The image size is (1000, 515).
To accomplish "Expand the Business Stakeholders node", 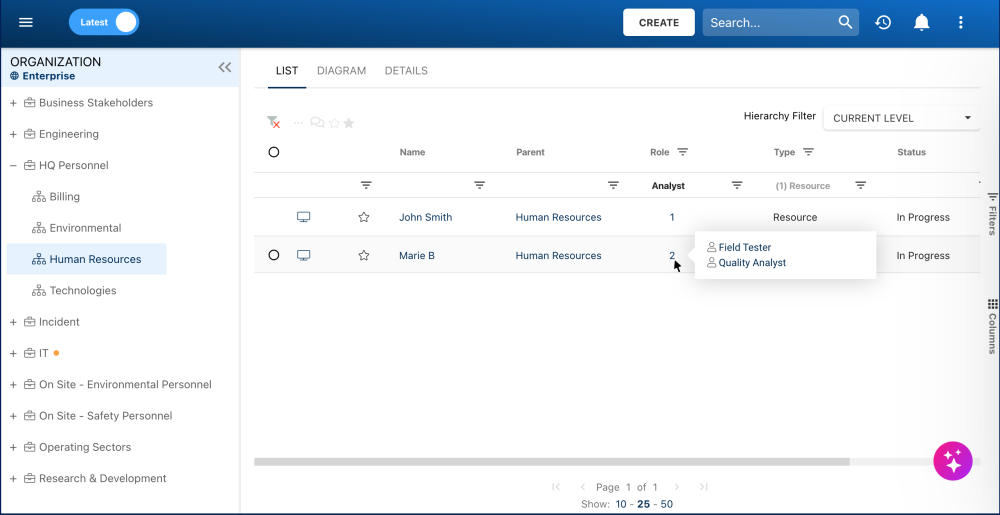I will point(13,103).
